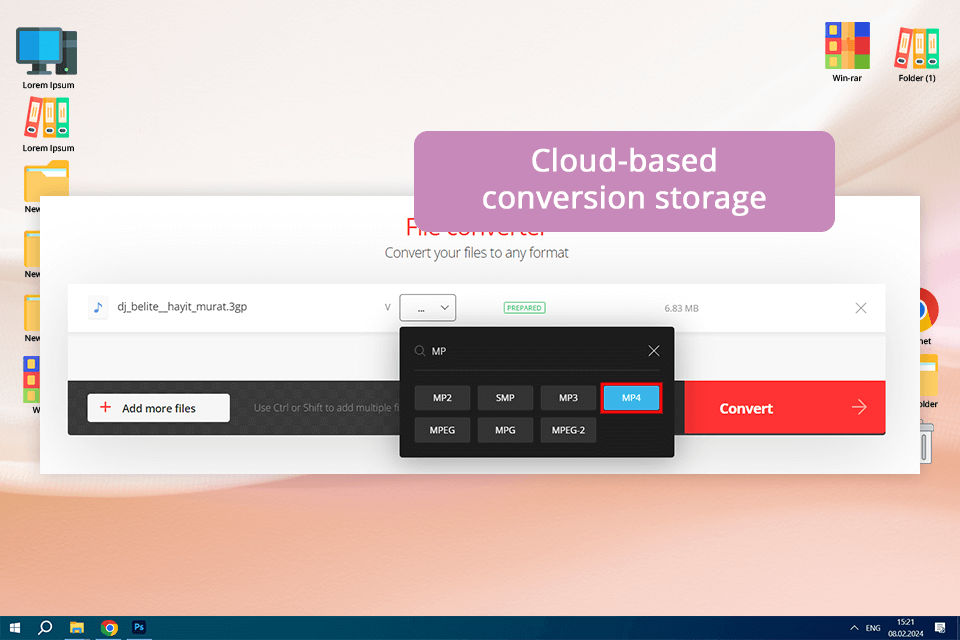Open the Folder (1) desktop icon
960x640 pixels.
(917, 54)
